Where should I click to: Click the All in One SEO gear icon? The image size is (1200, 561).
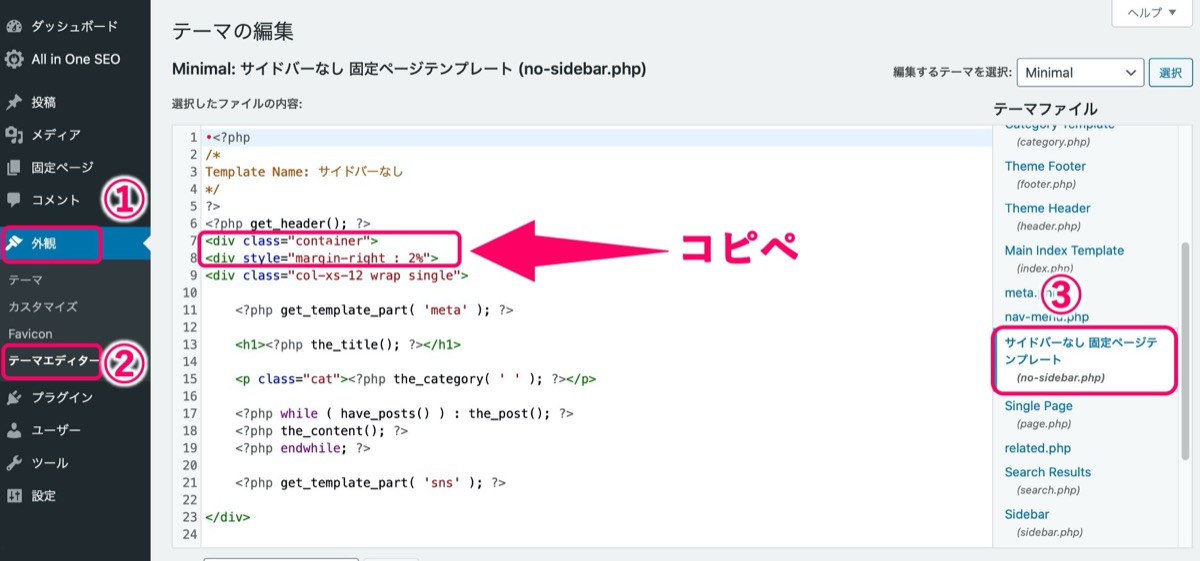pos(14,59)
